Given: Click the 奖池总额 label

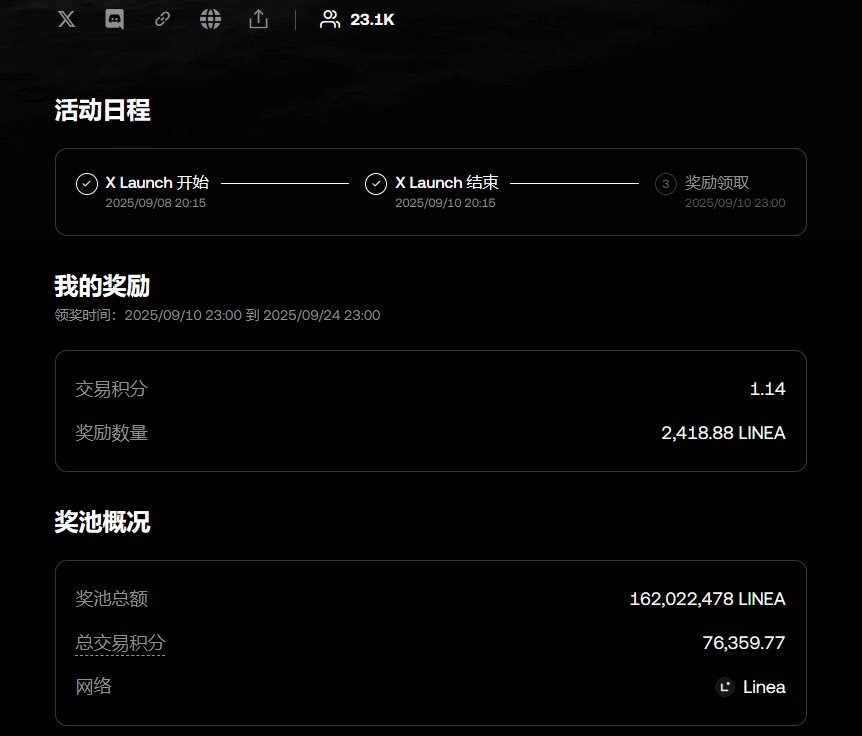Looking at the screenshot, I should [112, 599].
